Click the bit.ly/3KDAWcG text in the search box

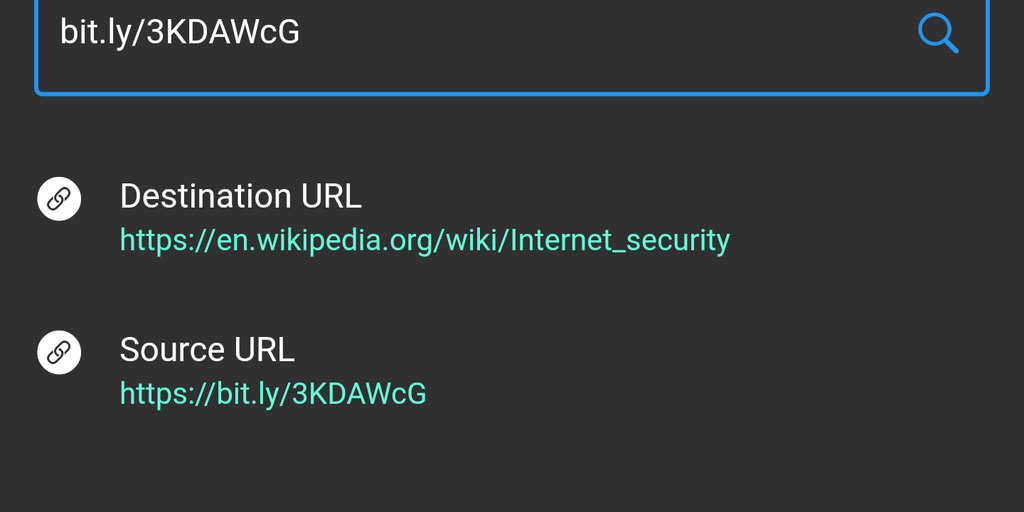point(180,33)
